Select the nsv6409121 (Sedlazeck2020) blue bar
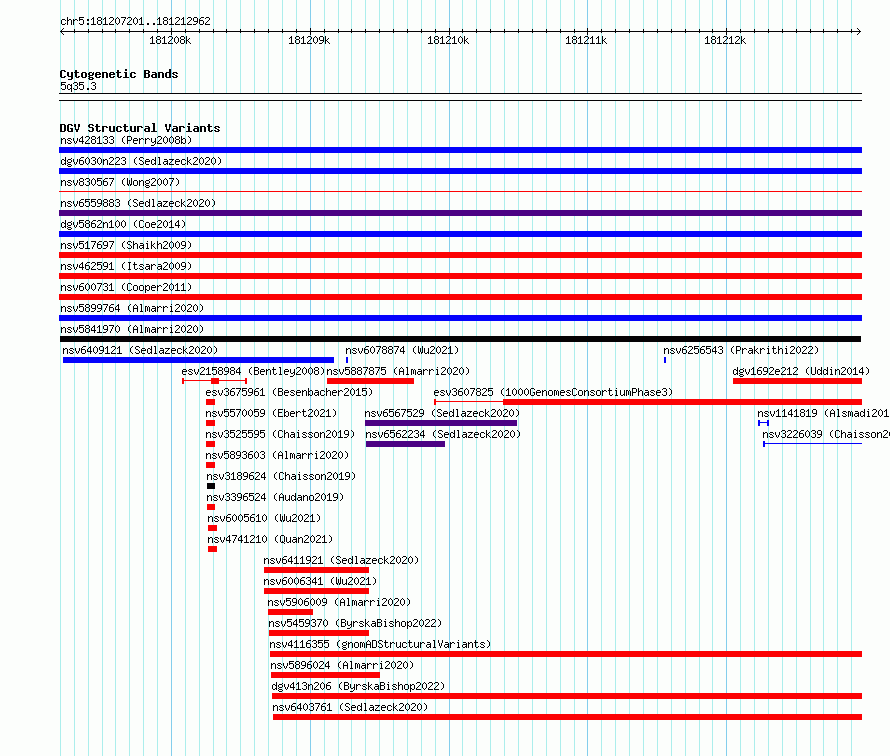 pos(198,360)
